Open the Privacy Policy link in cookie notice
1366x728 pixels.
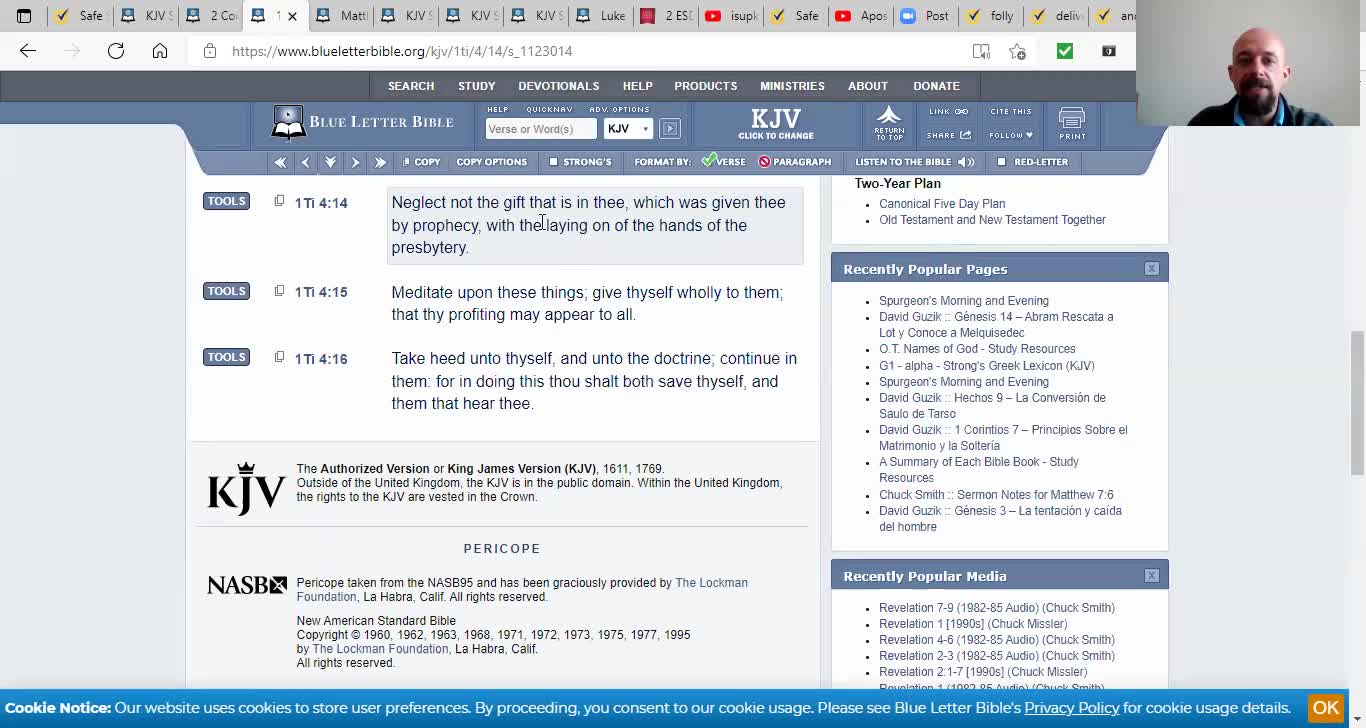click(1072, 708)
